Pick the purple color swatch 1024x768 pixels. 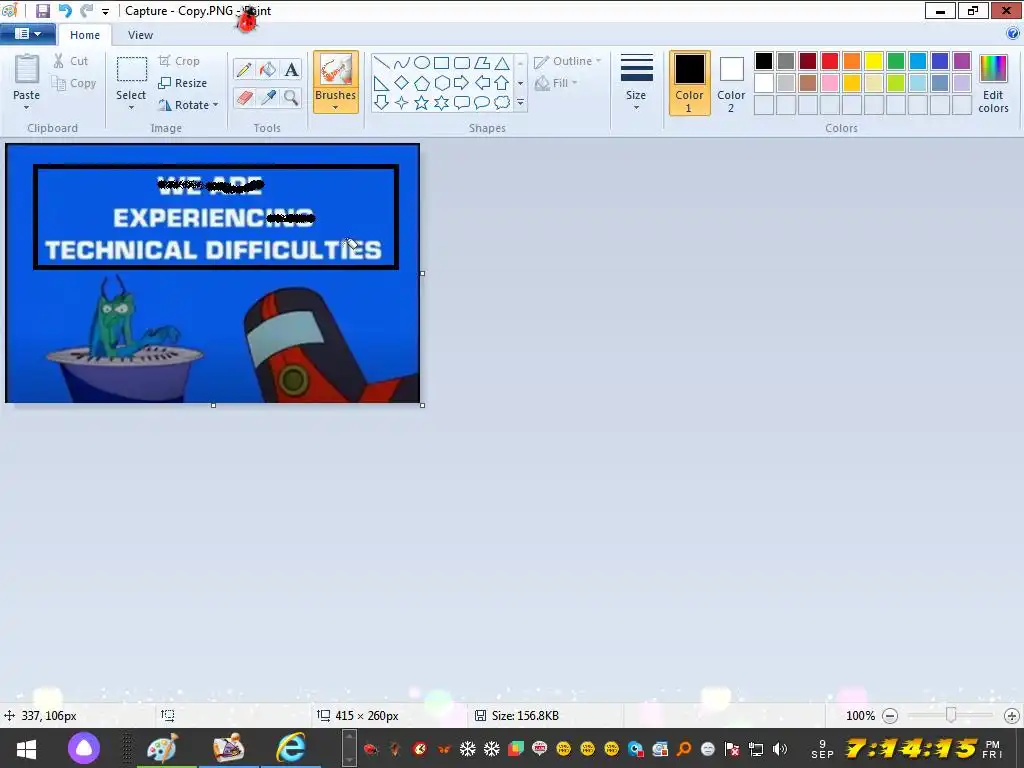coord(962,61)
